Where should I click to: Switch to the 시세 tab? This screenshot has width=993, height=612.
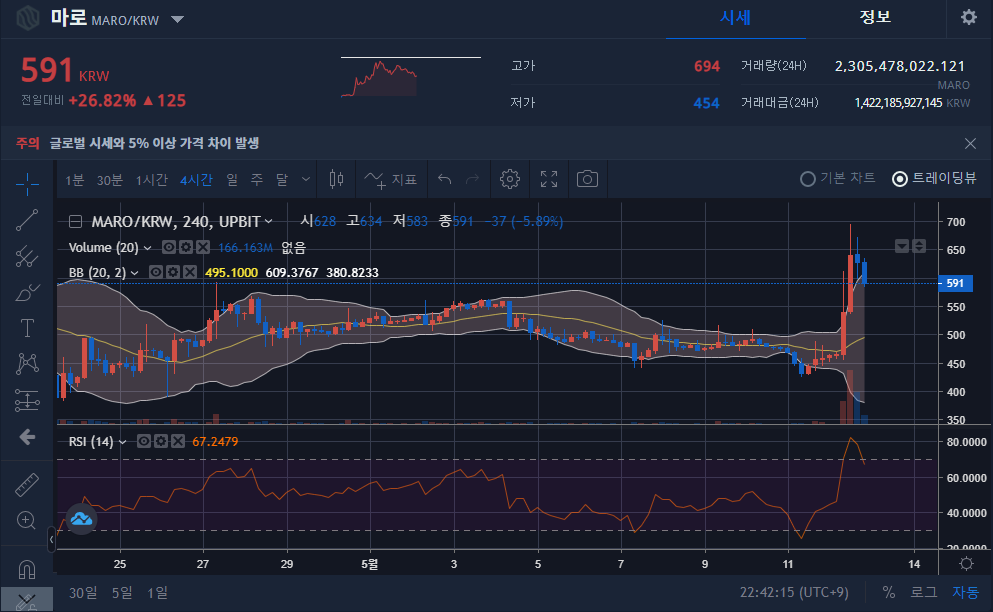pos(735,18)
